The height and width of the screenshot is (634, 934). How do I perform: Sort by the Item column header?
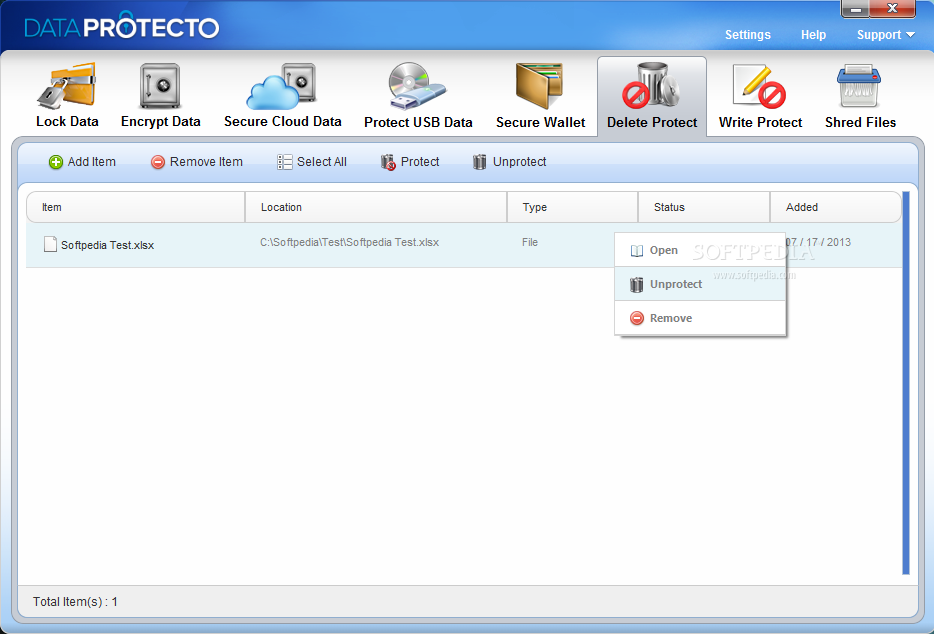tap(136, 207)
